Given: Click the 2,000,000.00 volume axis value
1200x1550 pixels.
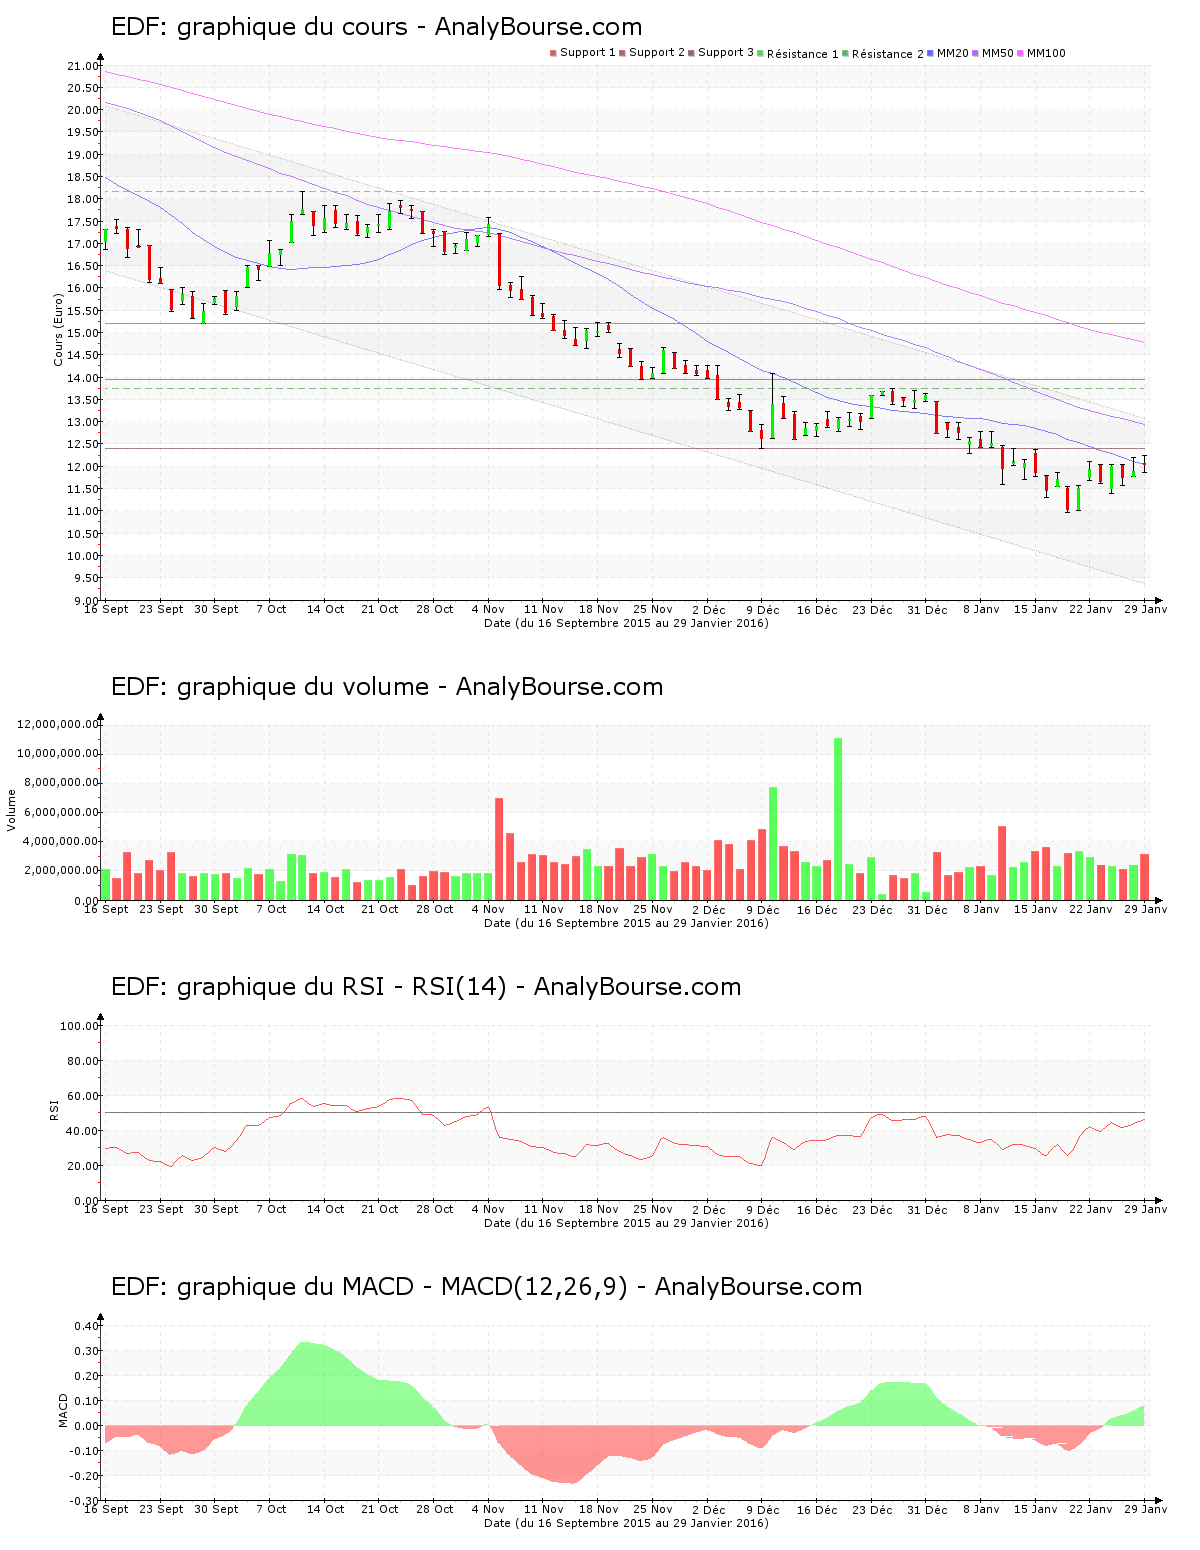Looking at the screenshot, I should pos(61,870).
